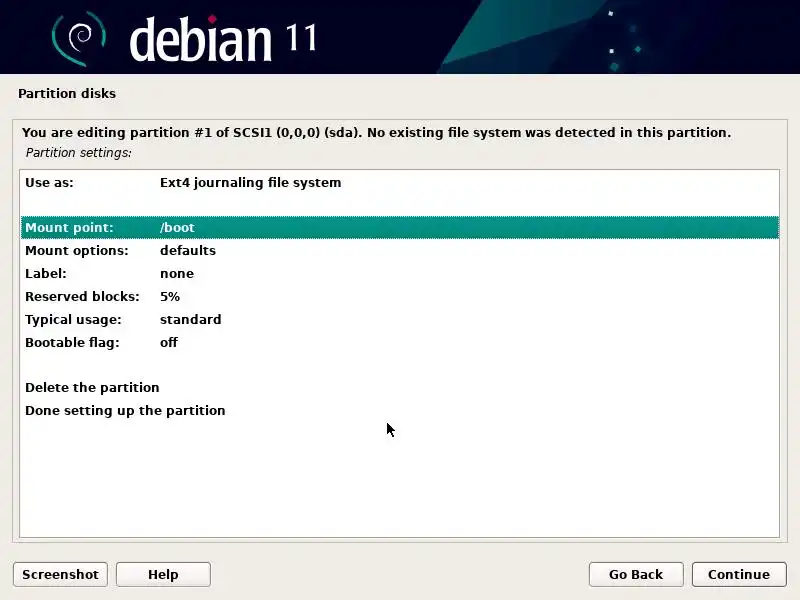Viewport: 800px width, 600px height.
Task: Click the Screenshot button
Action: click(x=60, y=574)
